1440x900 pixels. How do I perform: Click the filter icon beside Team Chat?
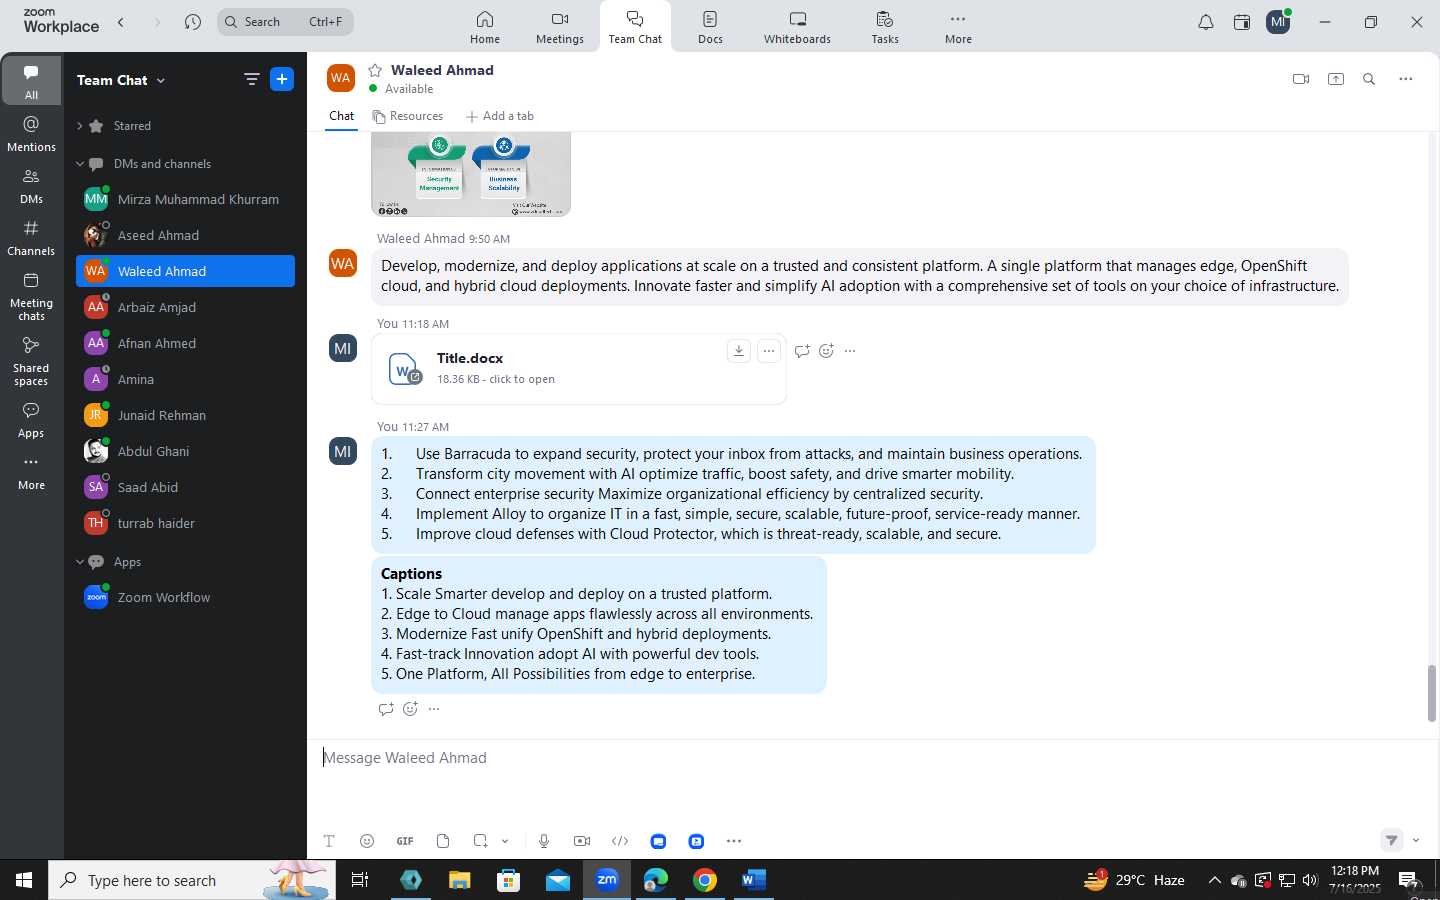tap(251, 79)
